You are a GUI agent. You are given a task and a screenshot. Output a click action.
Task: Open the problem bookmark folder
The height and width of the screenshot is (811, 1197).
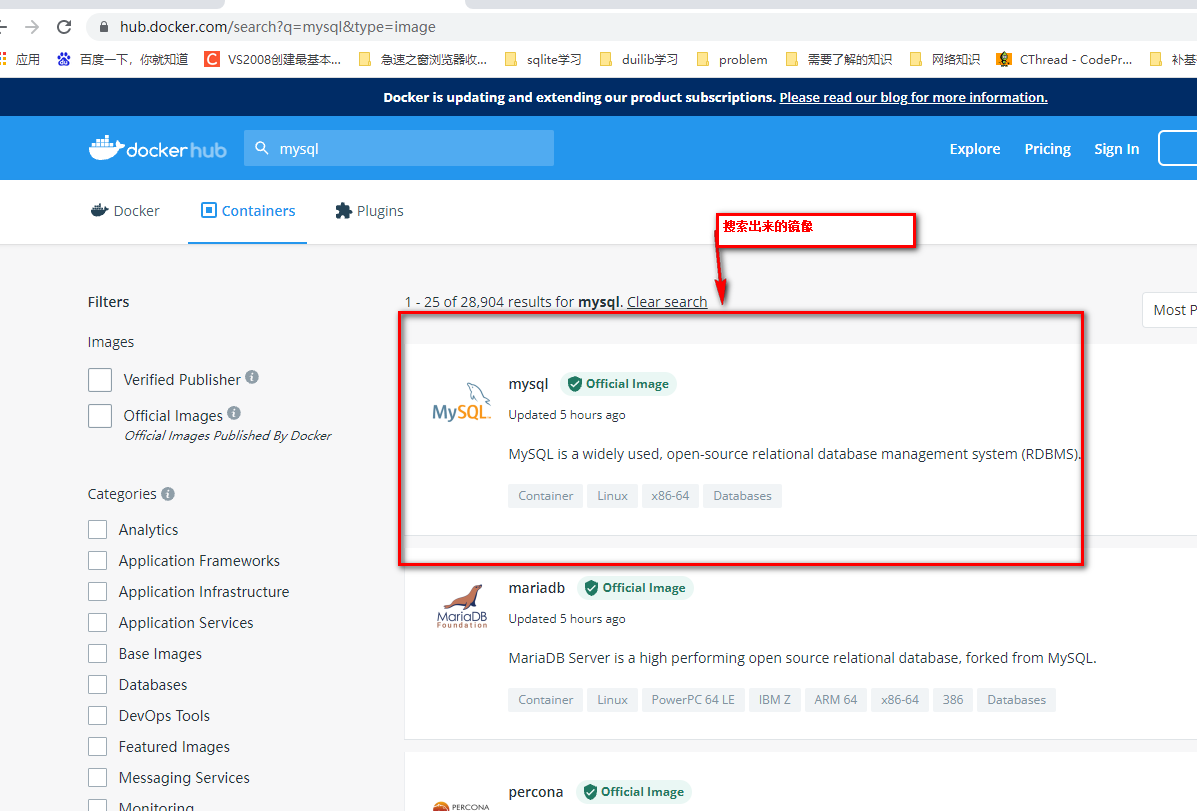[732, 60]
